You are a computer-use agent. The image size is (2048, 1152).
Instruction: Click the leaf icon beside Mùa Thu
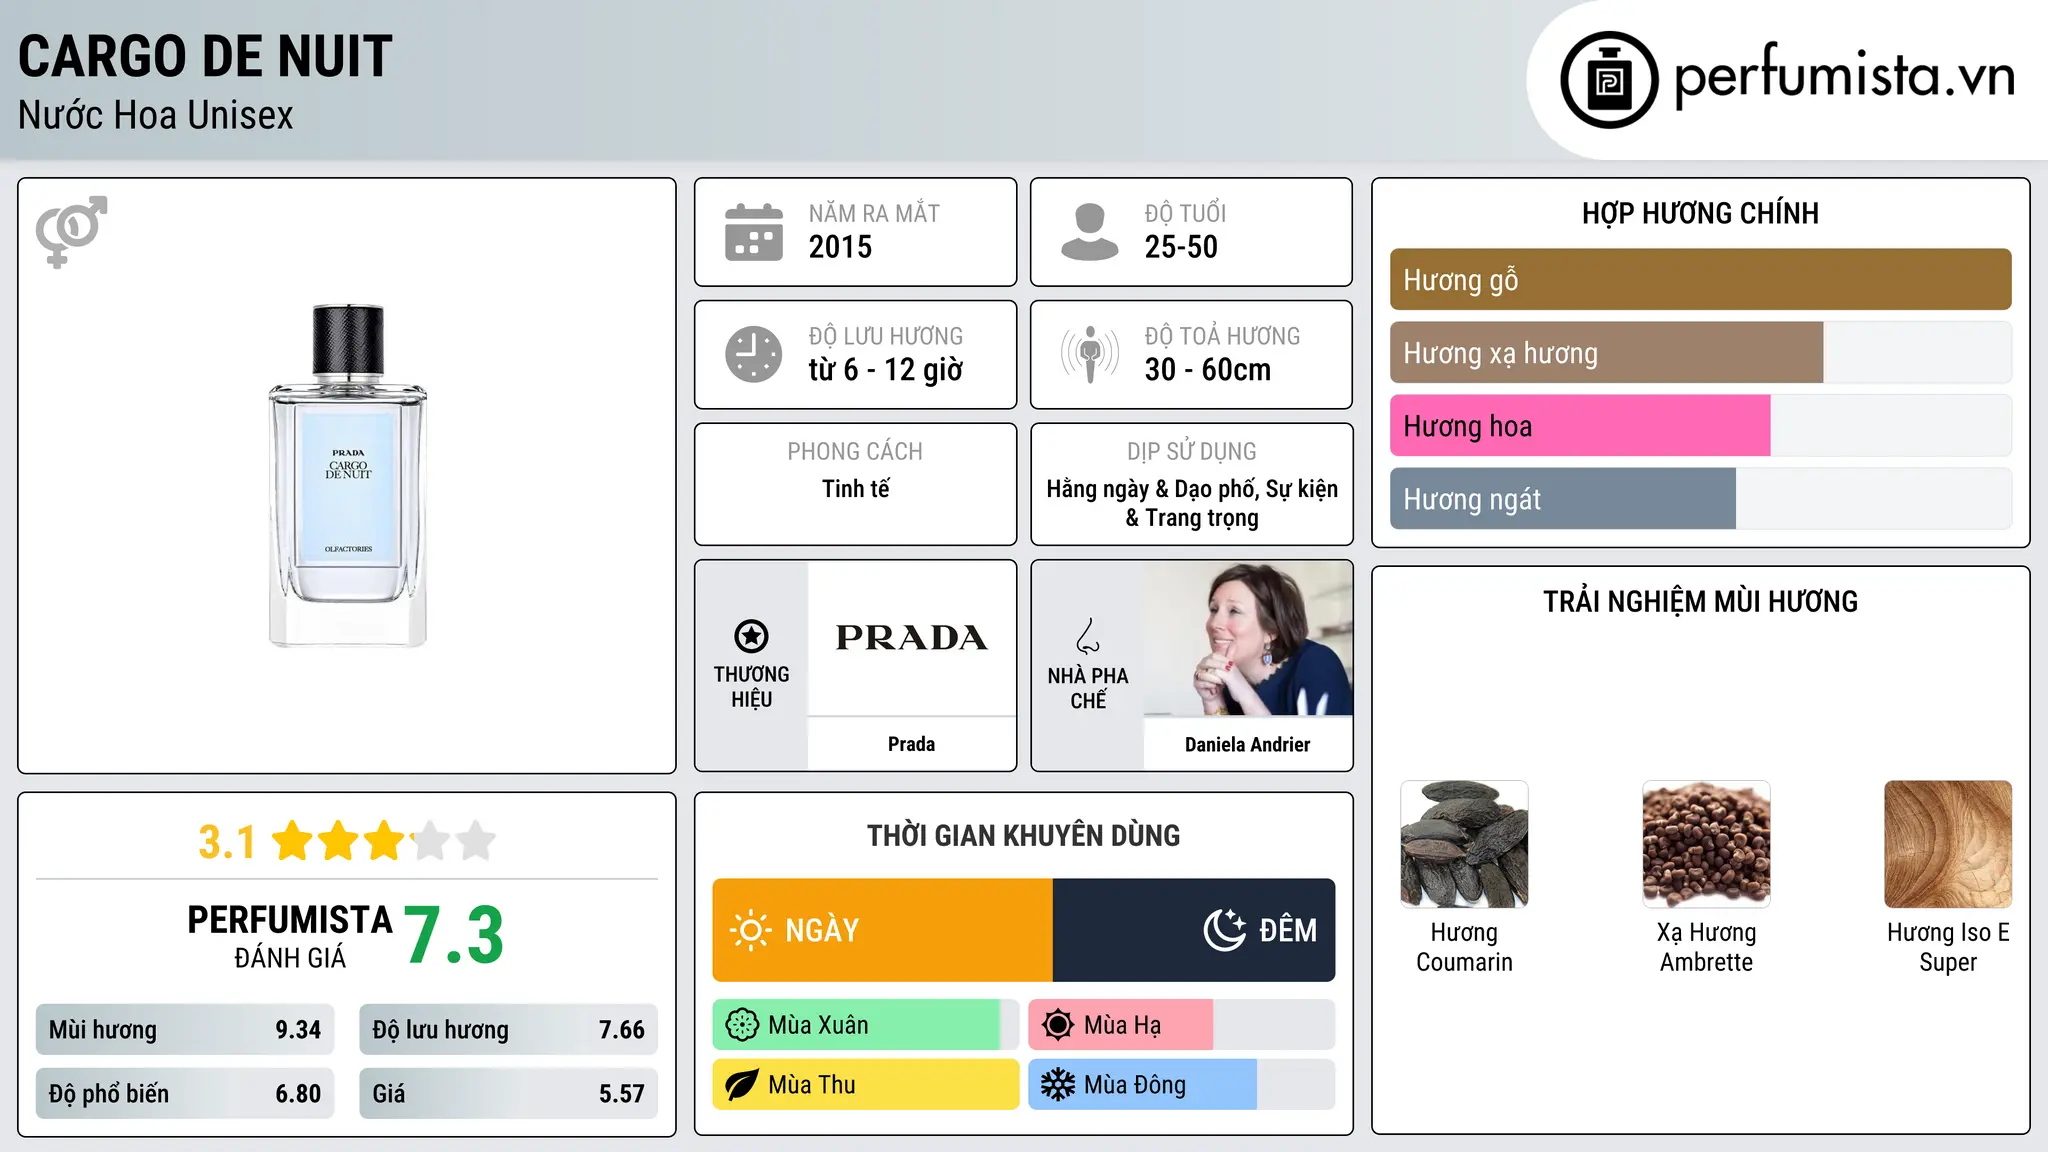coord(742,1085)
